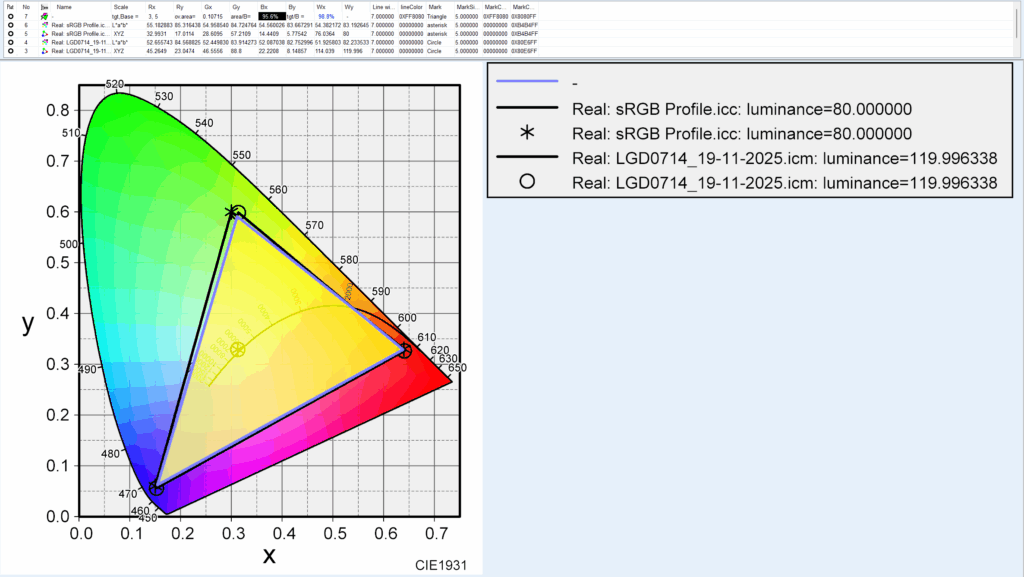Click the profile icon in row No 3
This screenshot has width=1024, height=577.
coord(45,51)
